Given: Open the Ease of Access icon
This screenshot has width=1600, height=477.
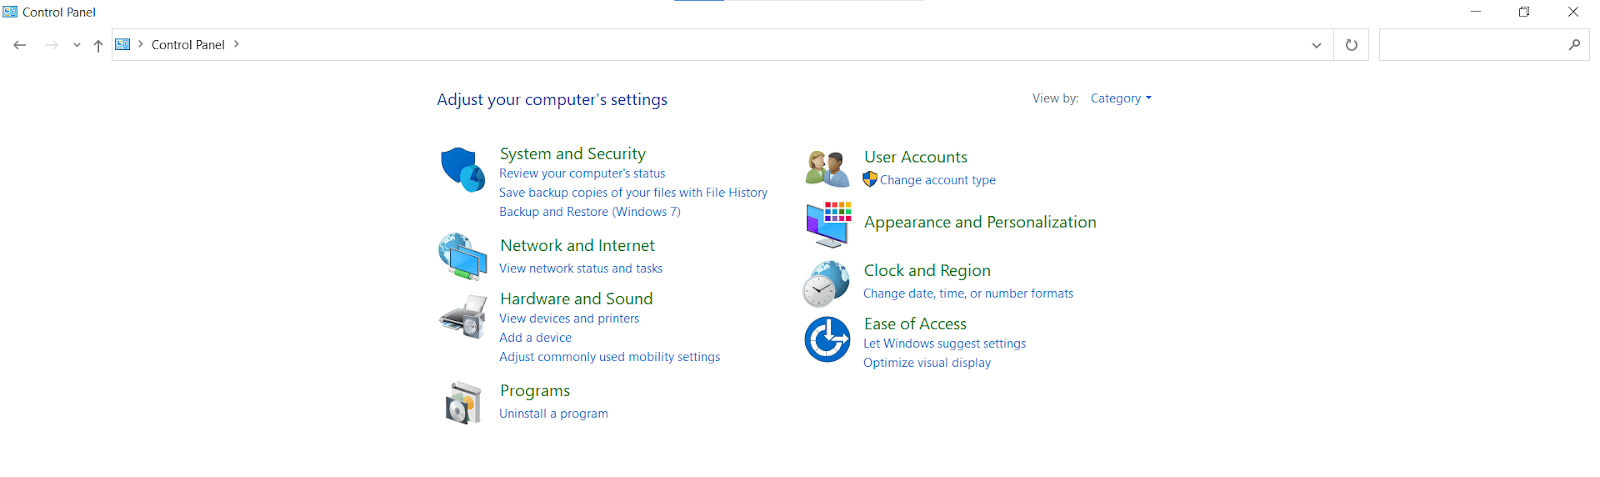Looking at the screenshot, I should (827, 339).
